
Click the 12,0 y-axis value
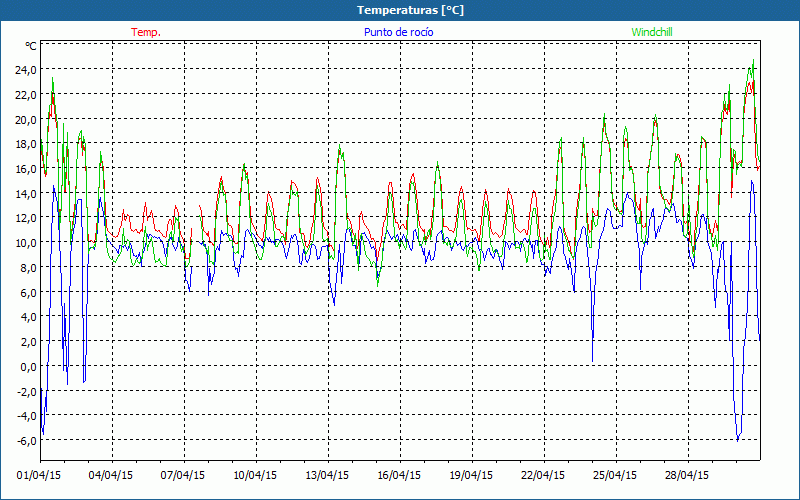pyautogui.click(x=26, y=218)
